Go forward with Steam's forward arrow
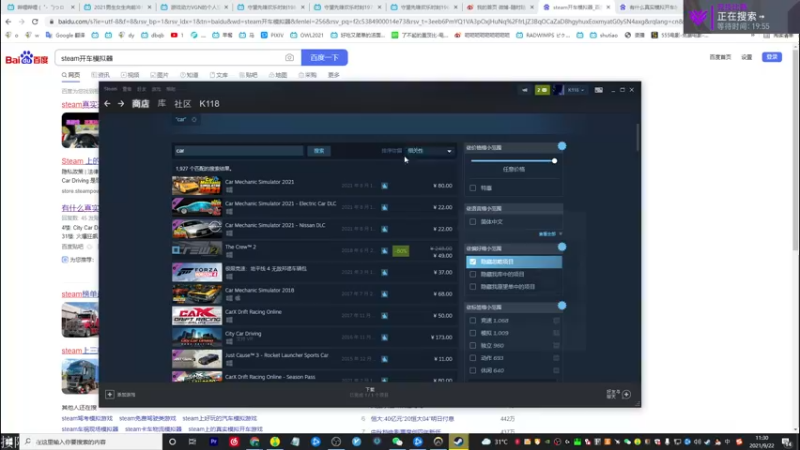The height and width of the screenshot is (450, 800). pyautogui.click(x=121, y=104)
